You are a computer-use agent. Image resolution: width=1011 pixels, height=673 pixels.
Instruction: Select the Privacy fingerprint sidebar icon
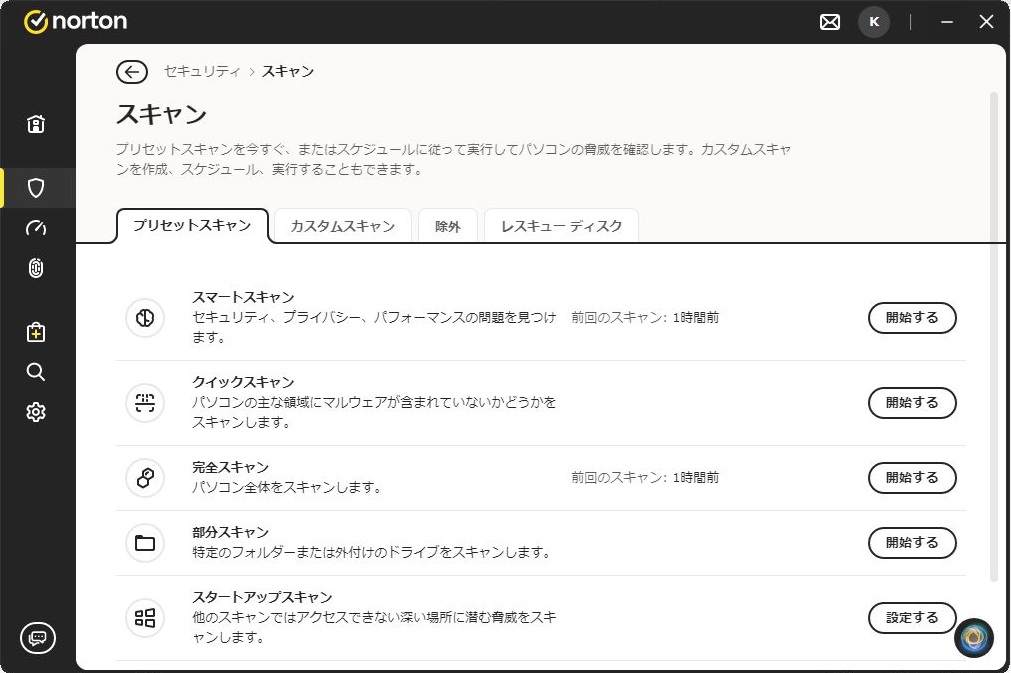36,268
